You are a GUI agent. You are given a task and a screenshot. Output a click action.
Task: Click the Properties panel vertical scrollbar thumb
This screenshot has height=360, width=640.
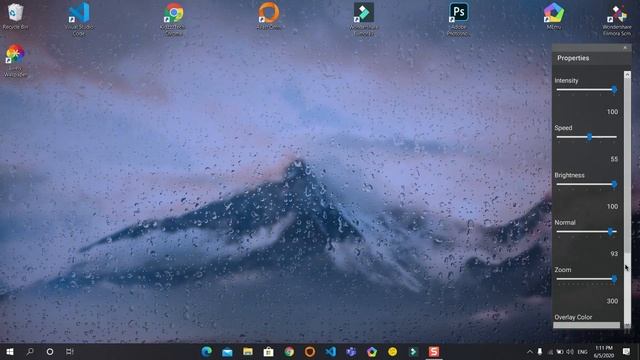pyautogui.click(x=627, y=167)
